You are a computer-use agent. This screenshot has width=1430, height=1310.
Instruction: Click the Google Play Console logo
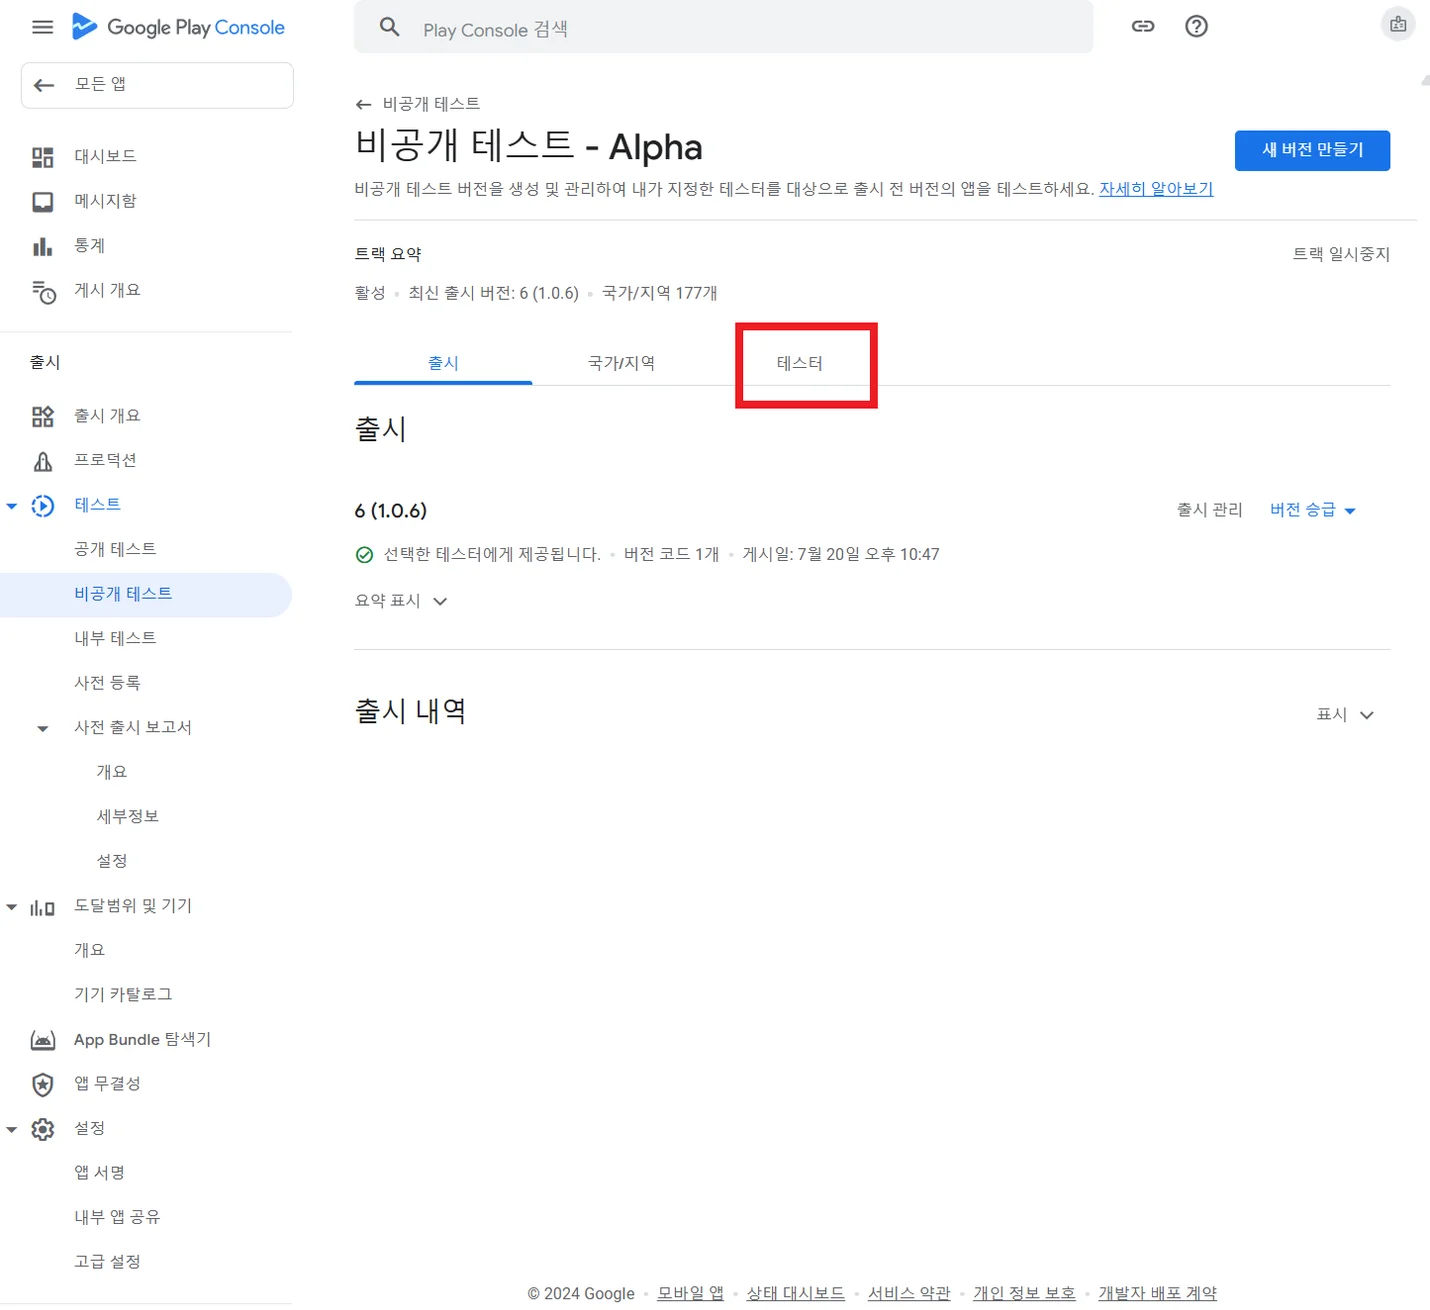[x=178, y=27]
